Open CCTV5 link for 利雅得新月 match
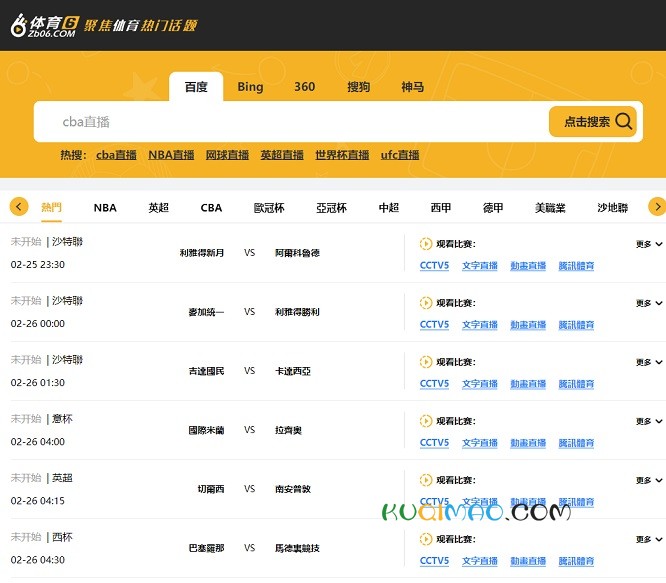The image size is (666, 583). click(434, 265)
